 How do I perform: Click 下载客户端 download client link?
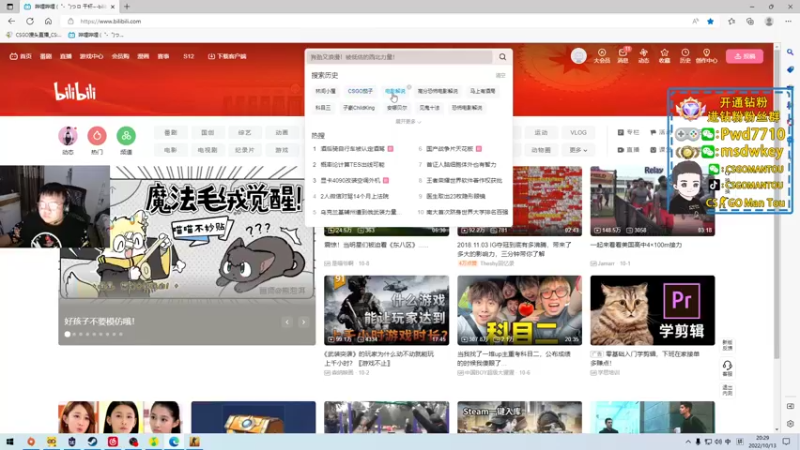227,56
